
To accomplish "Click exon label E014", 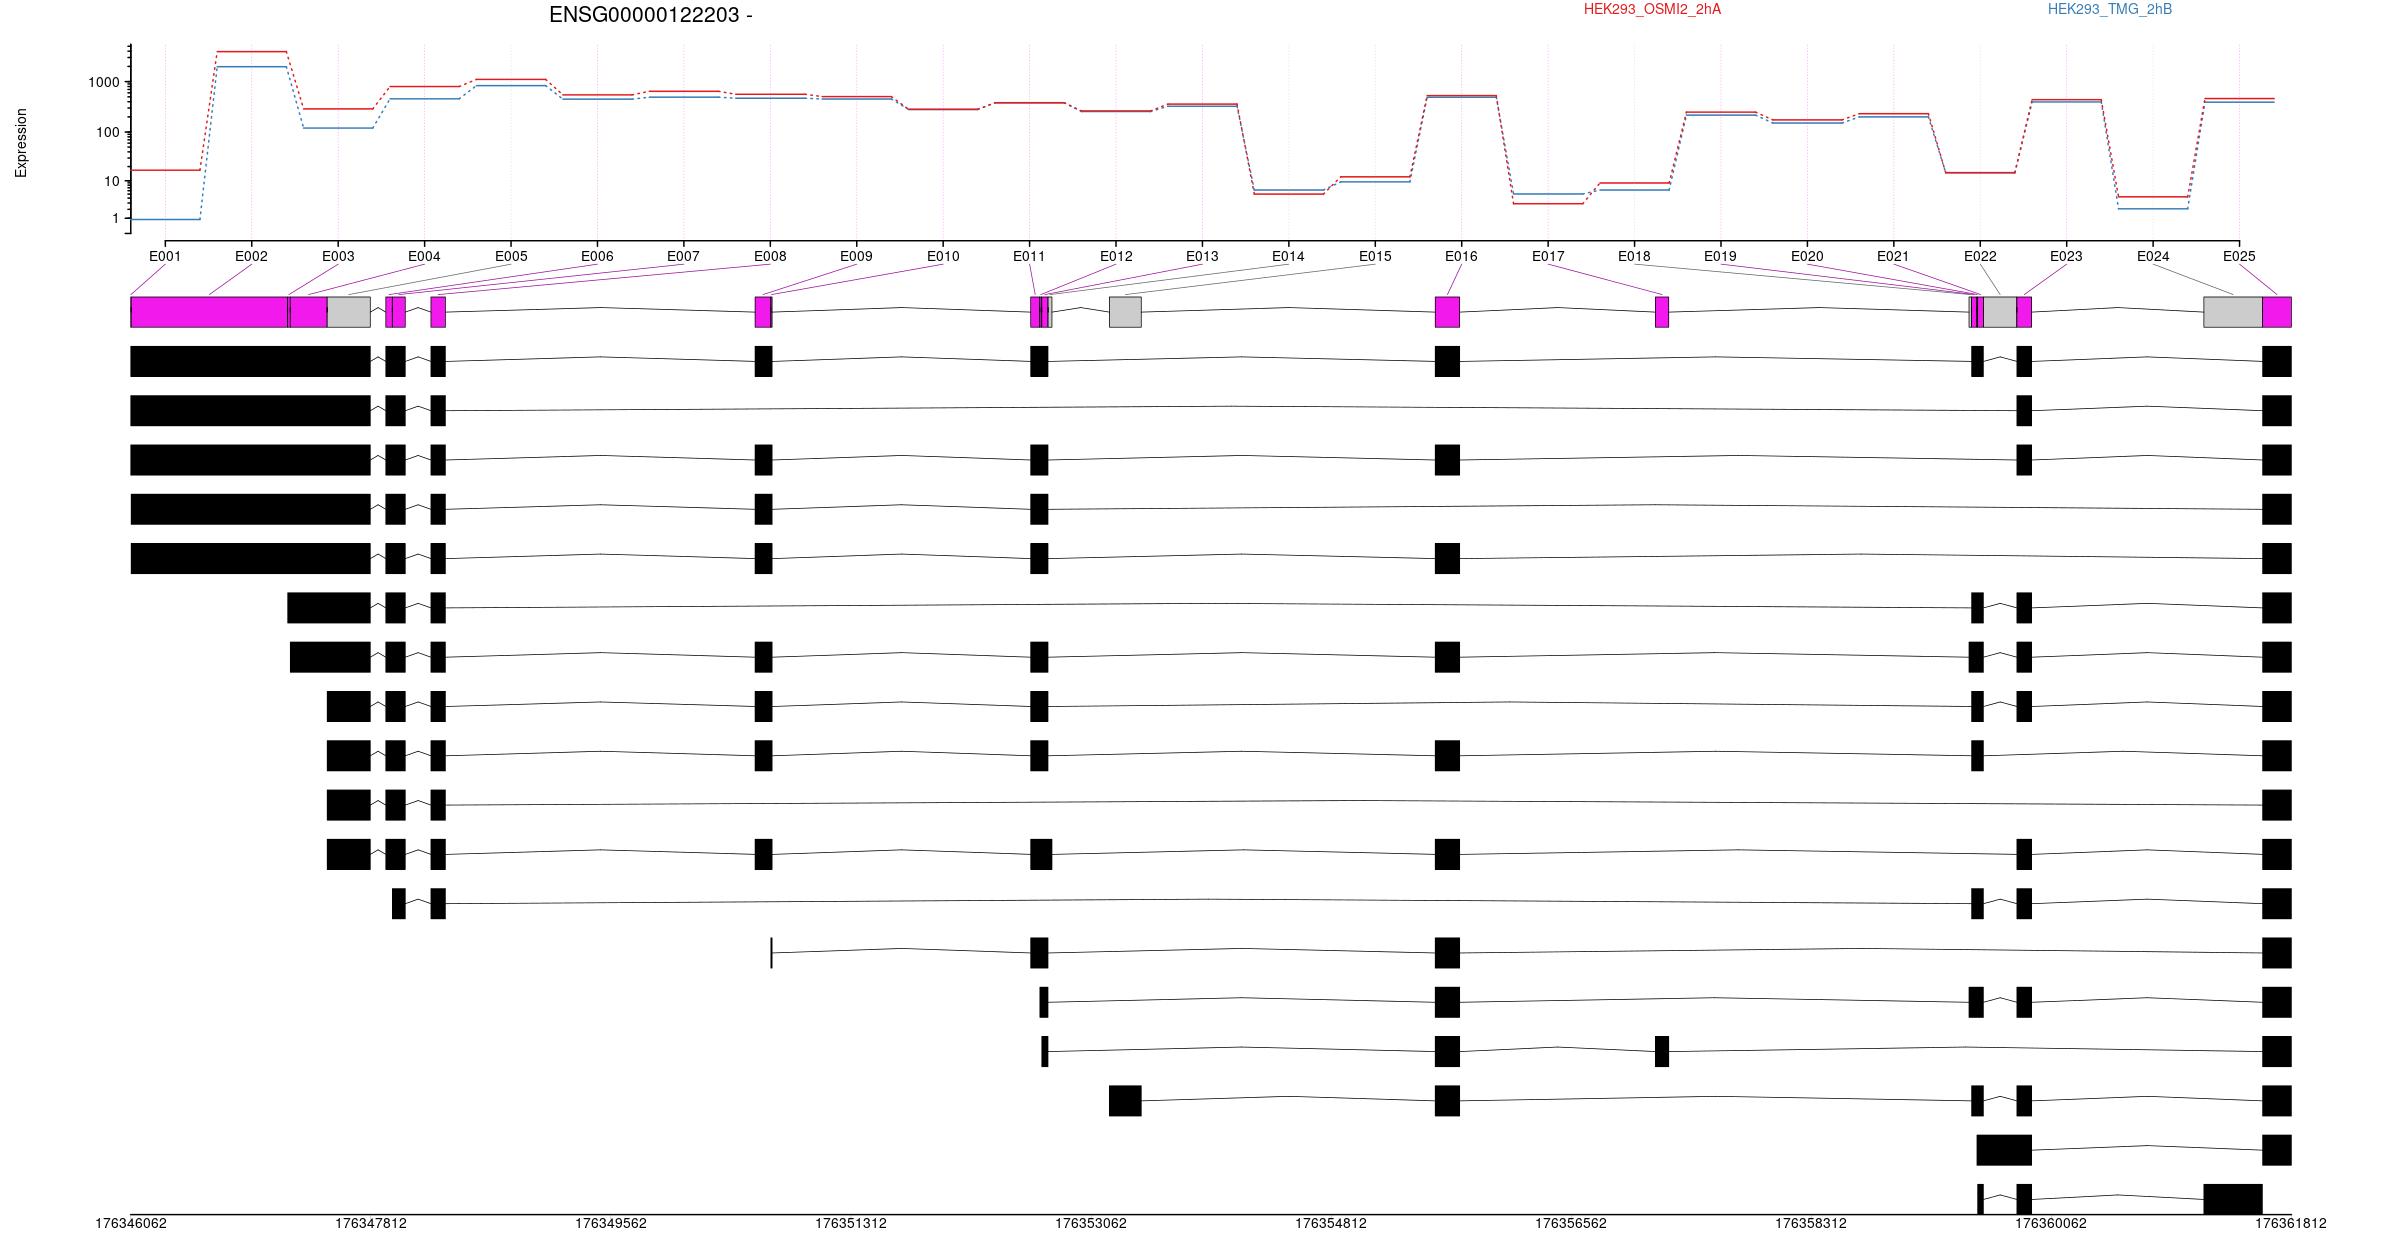I will (x=1288, y=256).
